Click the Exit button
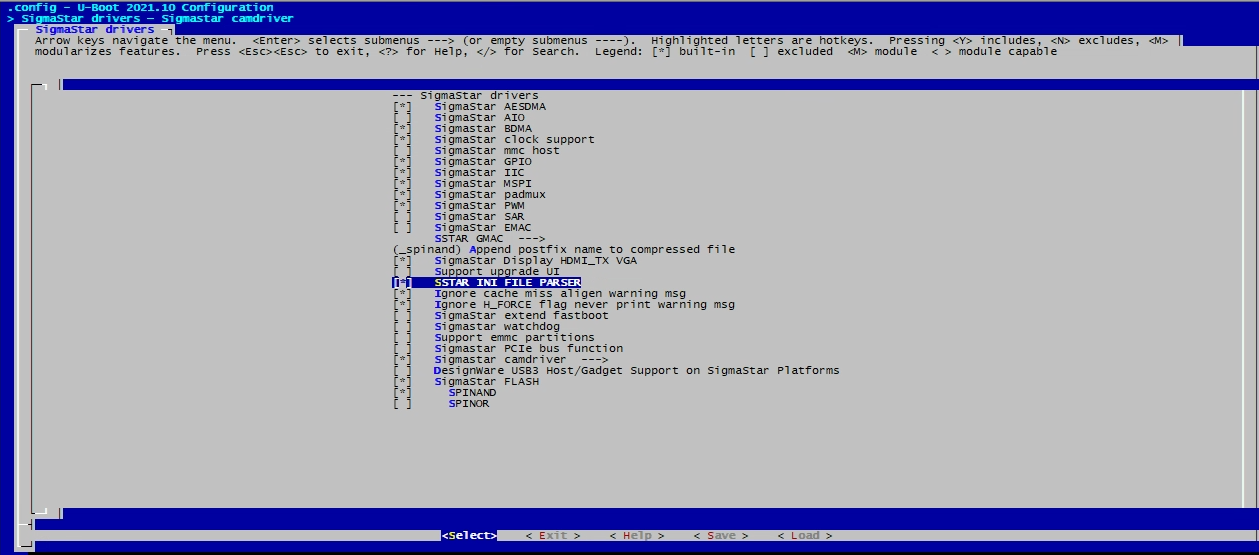The image size is (1259, 555). (552, 536)
